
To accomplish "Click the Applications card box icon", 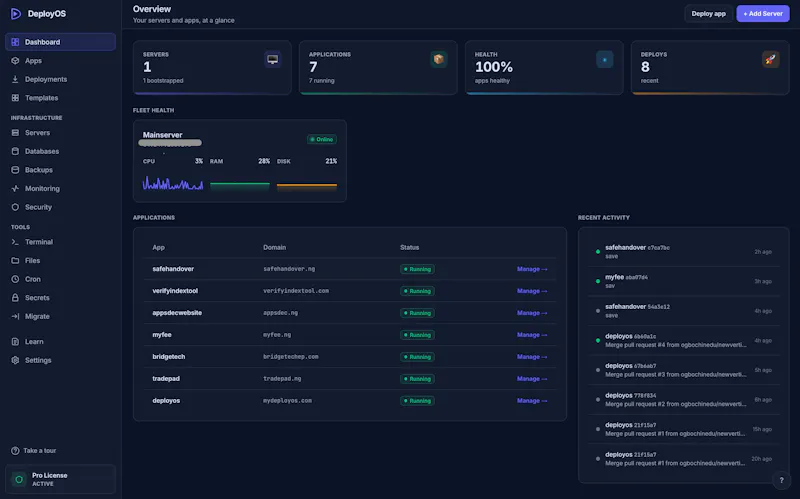I will pyautogui.click(x=438, y=59).
